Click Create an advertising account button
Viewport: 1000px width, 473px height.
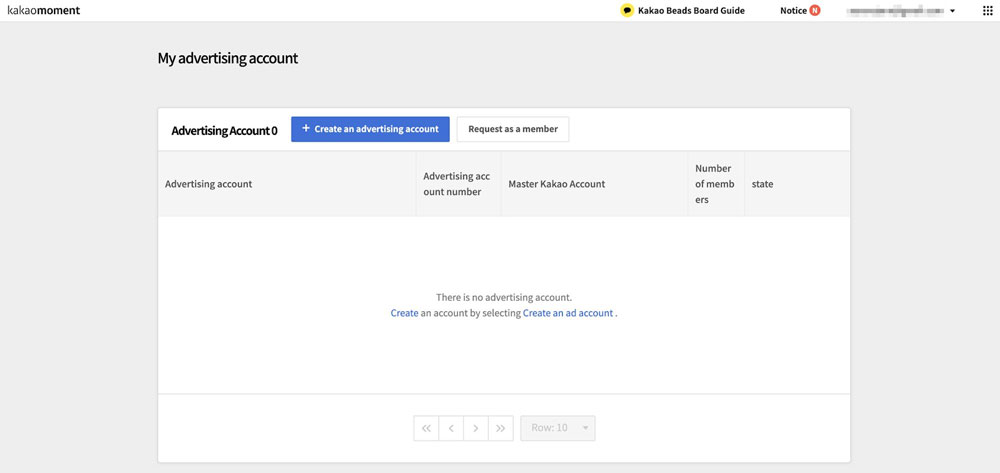tap(370, 129)
